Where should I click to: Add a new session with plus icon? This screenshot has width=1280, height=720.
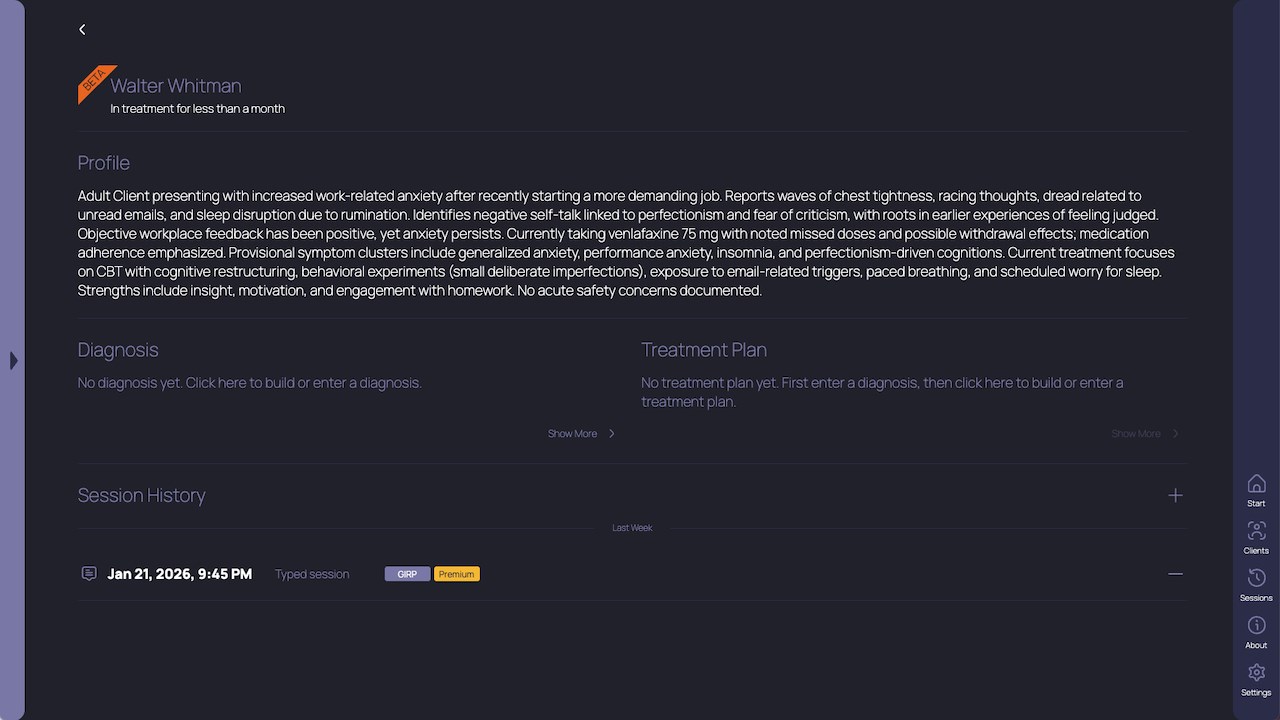tap(1175, 495)
